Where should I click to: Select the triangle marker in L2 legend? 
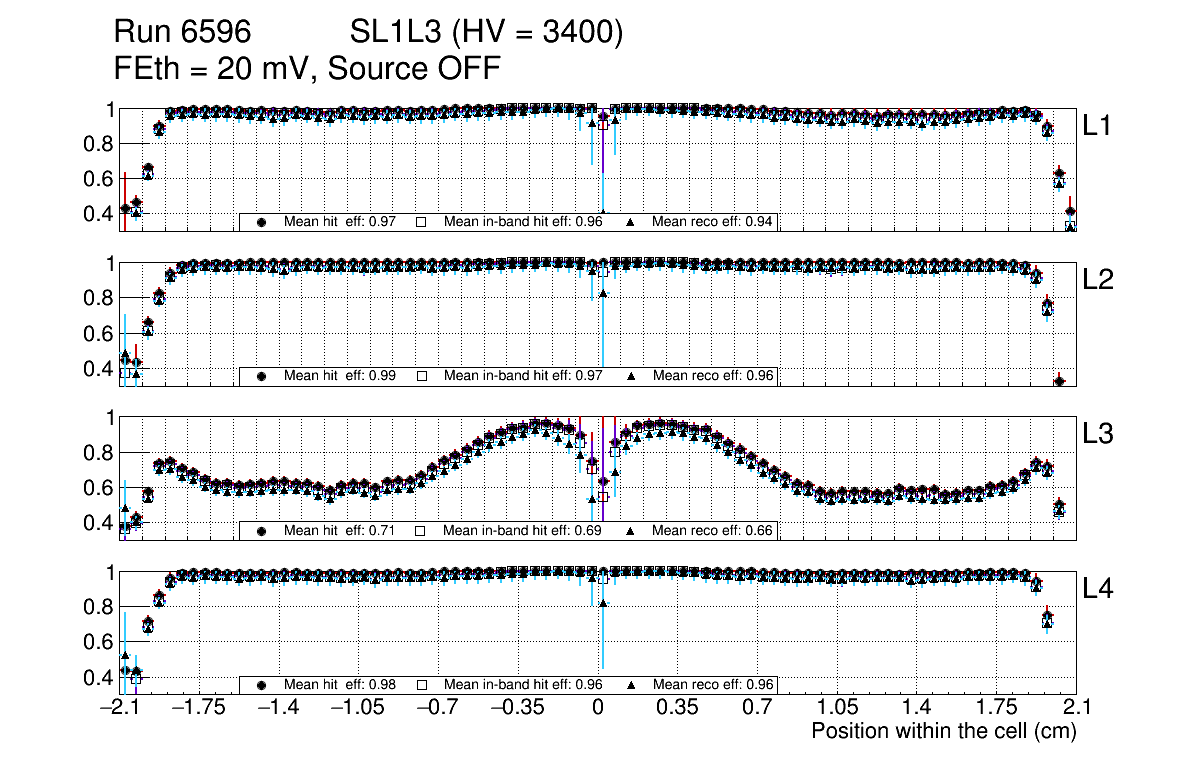pos(631,376)
